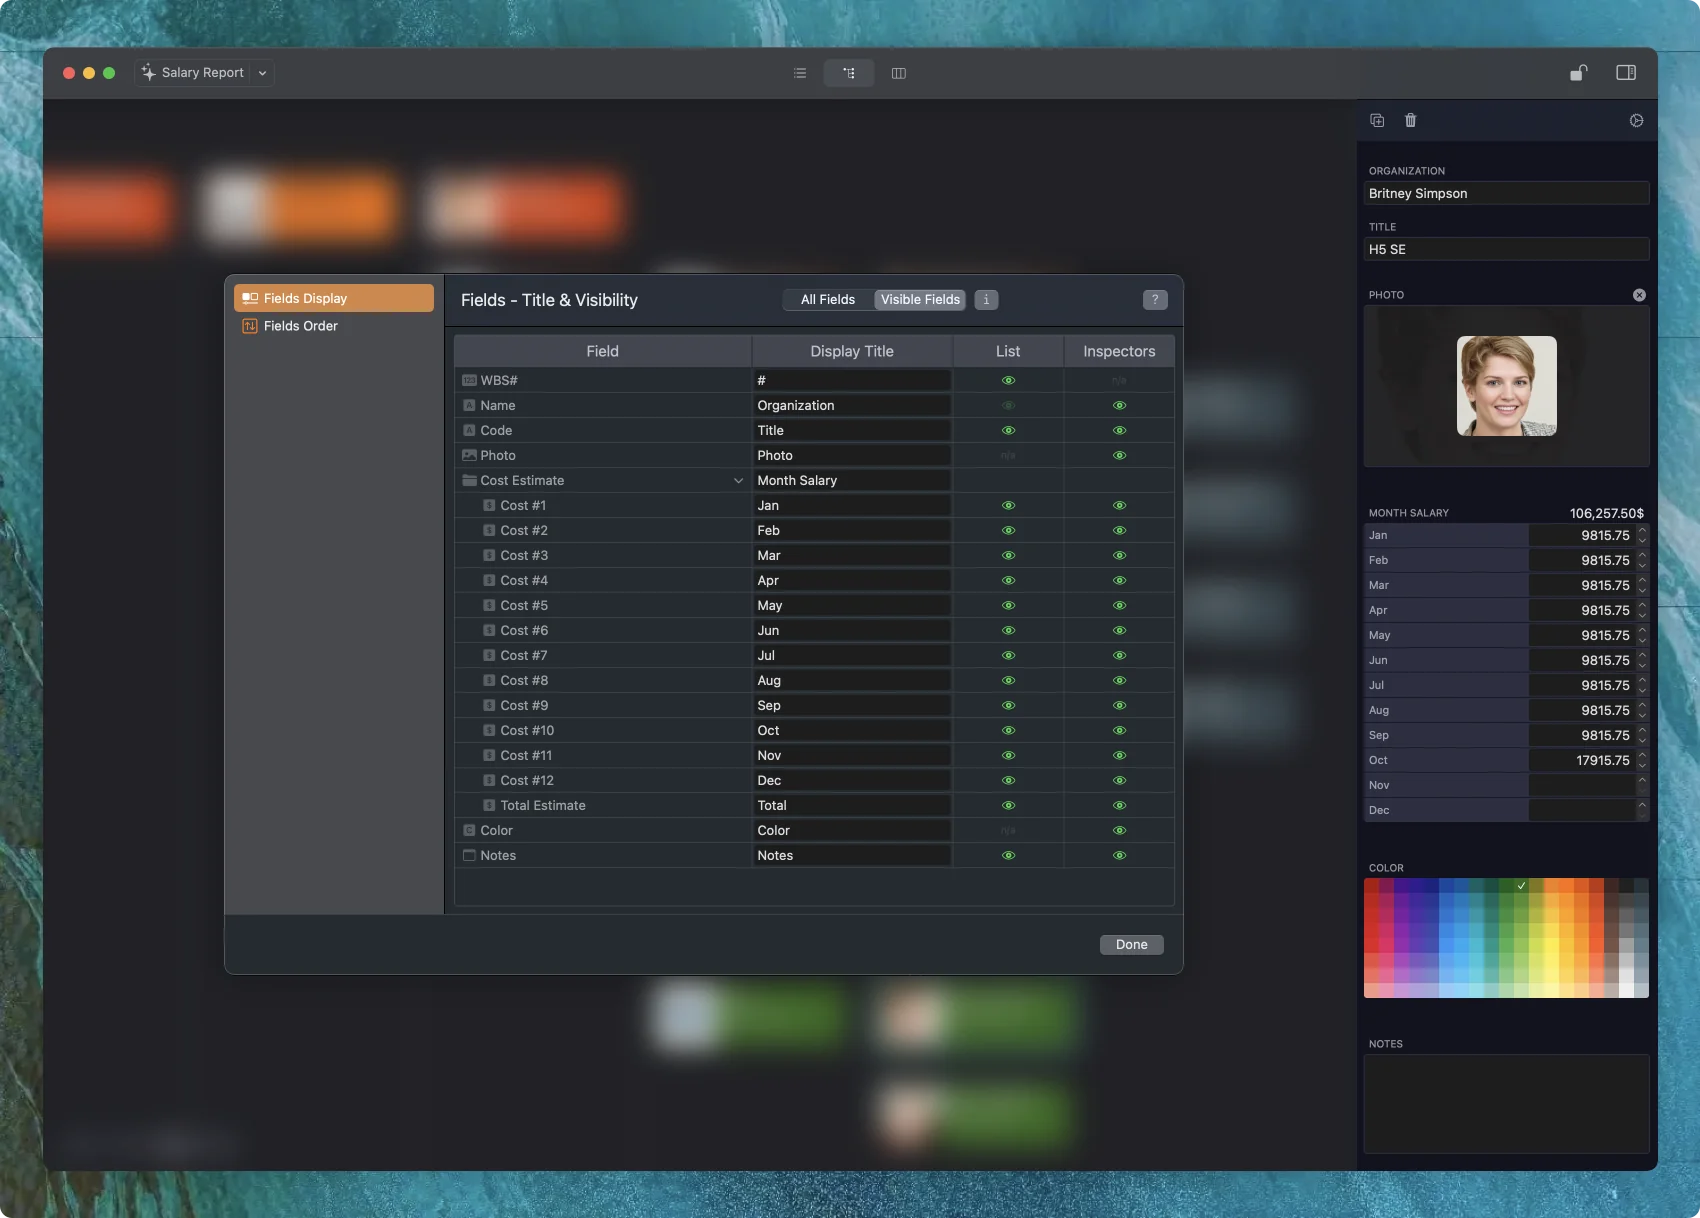Click the duplicate icon in inspector
This screenshot has width=1700, height=1218.
(x=1377, y=120)
